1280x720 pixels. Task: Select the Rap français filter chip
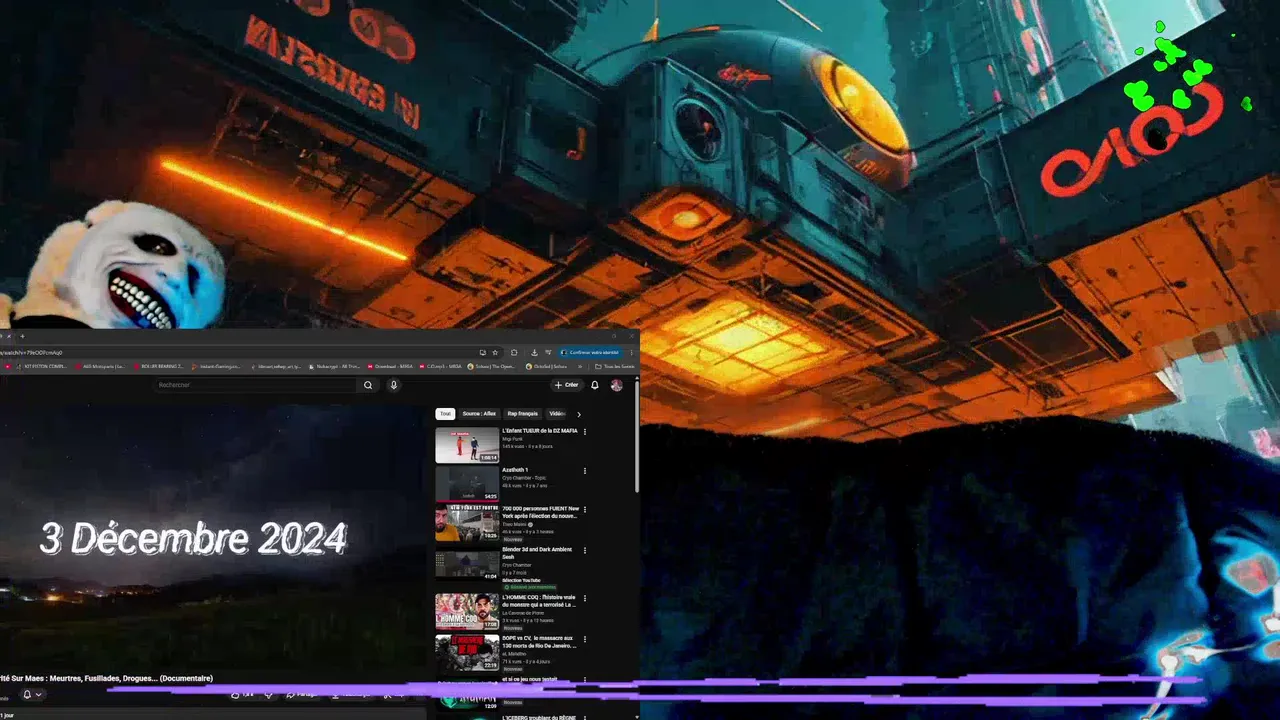tap(522, 414)
